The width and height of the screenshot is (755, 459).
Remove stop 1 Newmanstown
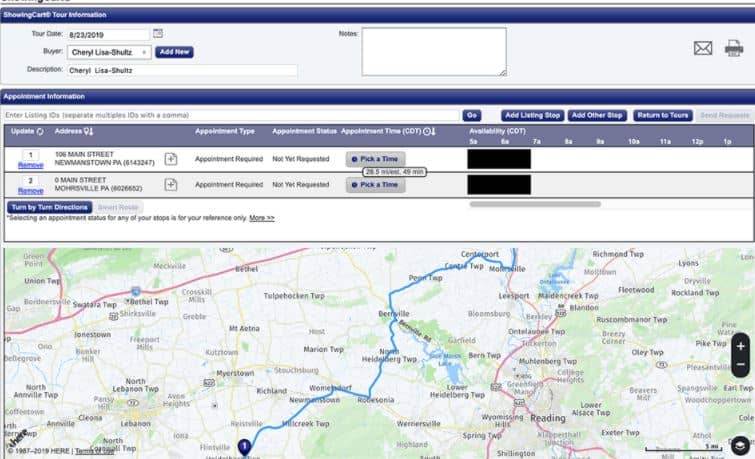click(x=30, y=165)
